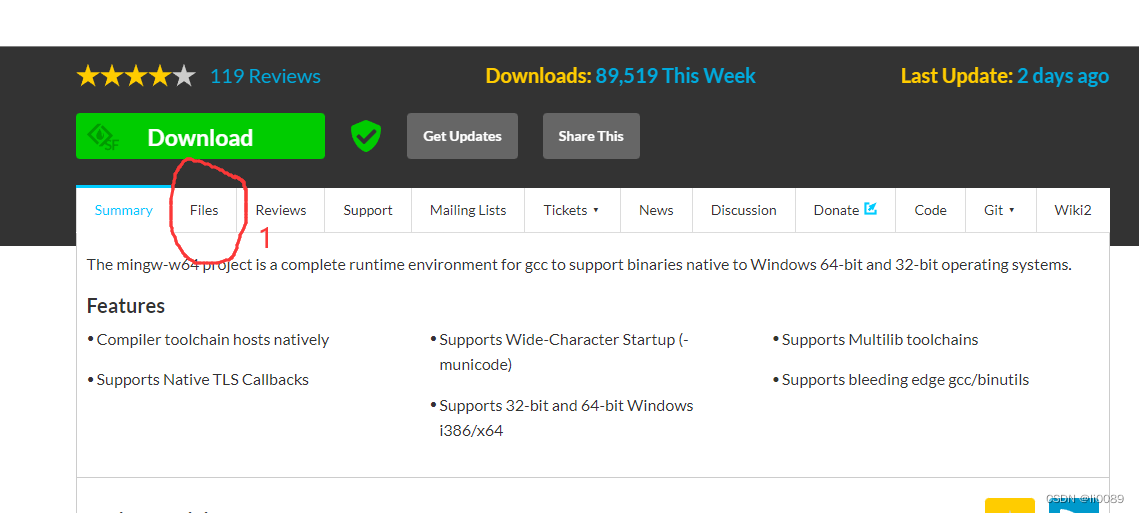This screenshot has width=1139, height=513.
Task: Click the green Download button
Action: point(200,136)
